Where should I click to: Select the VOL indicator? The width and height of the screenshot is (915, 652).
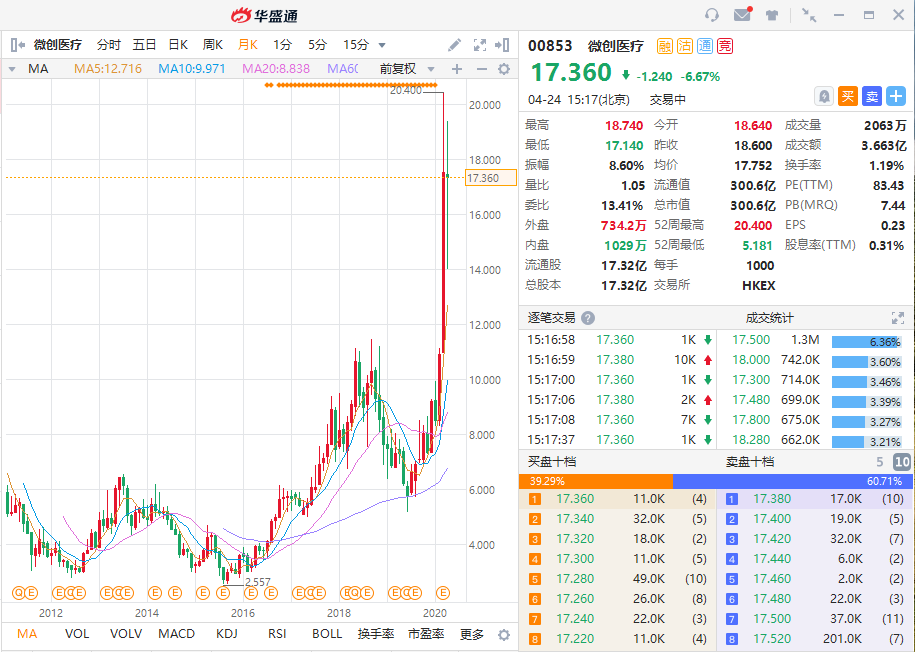pyautogui.click(x=77, y=634)
